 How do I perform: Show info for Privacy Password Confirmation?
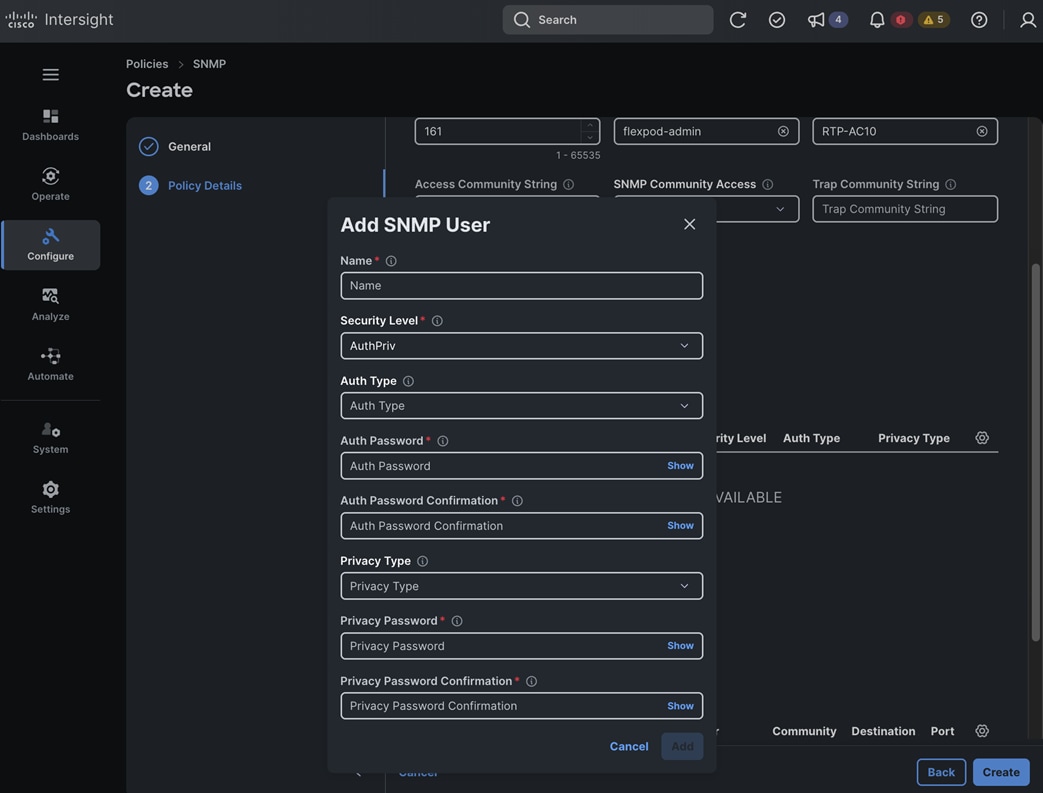531,681
